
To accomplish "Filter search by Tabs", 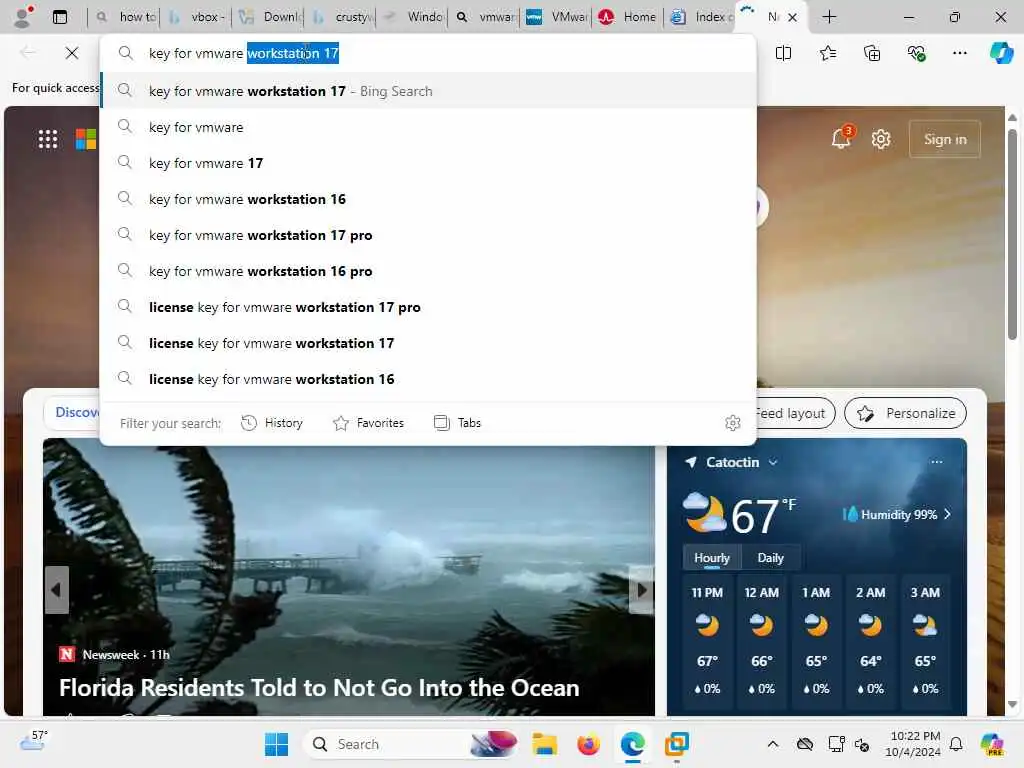I will click(x=457, y=423).
